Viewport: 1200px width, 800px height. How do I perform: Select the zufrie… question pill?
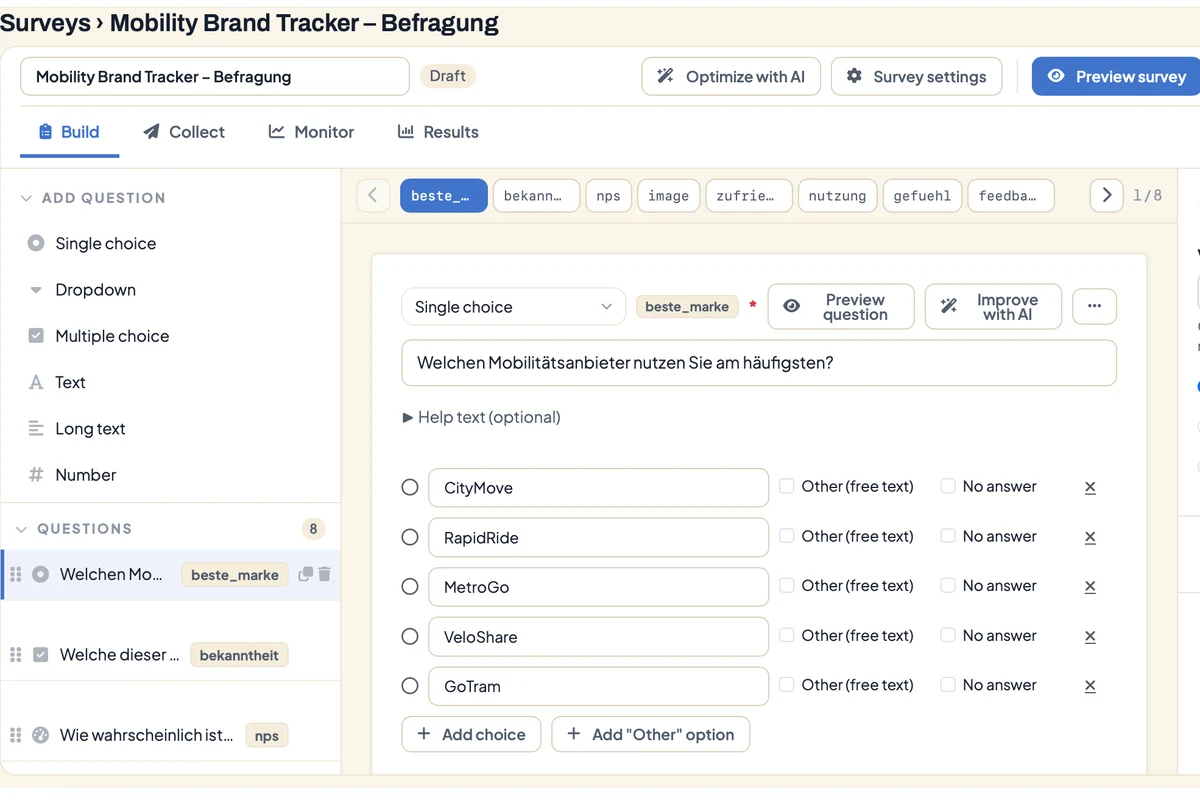coord(749,196)
